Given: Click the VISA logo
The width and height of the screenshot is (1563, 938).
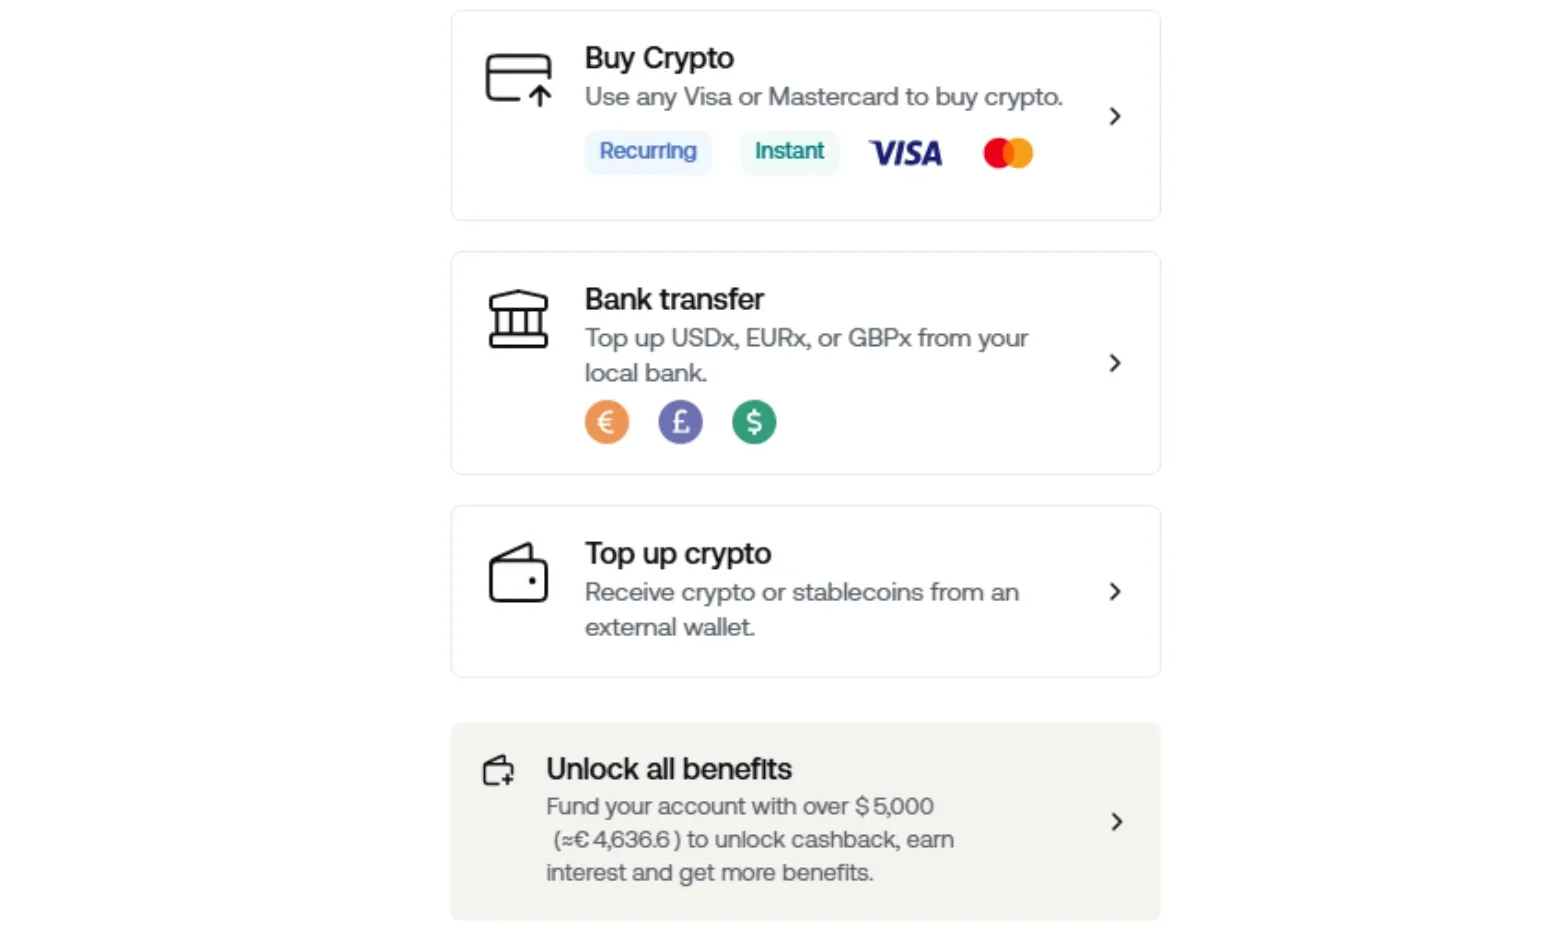Looking at the screenshot, I should pos(906,153).
